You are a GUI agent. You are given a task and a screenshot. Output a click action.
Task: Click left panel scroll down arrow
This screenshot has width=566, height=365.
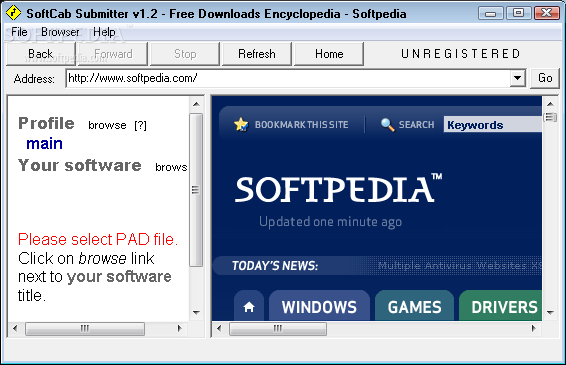[196, 313]
